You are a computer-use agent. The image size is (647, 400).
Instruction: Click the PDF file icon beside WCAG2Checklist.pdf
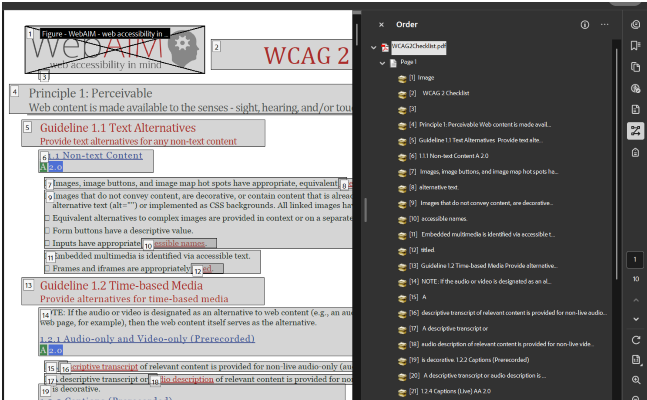coord(385,47)
